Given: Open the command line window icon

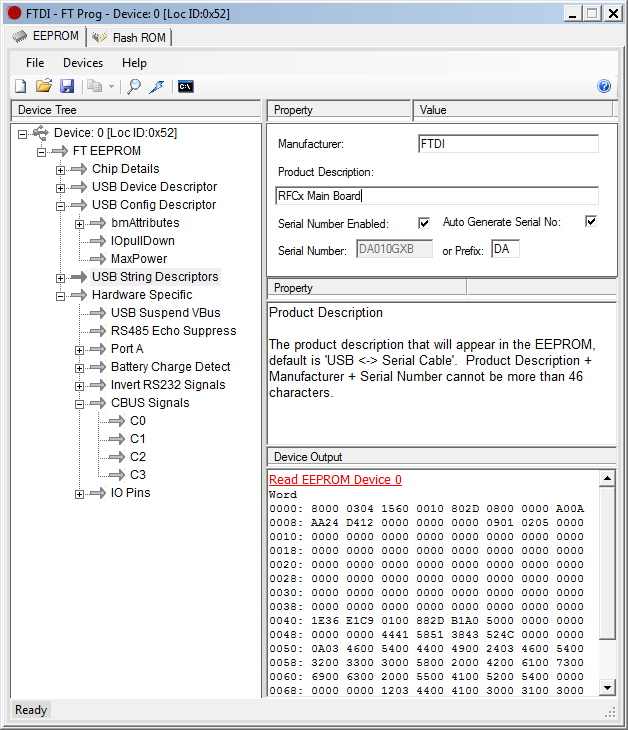Looking at the screenshot, I should (x=186, y=86).
